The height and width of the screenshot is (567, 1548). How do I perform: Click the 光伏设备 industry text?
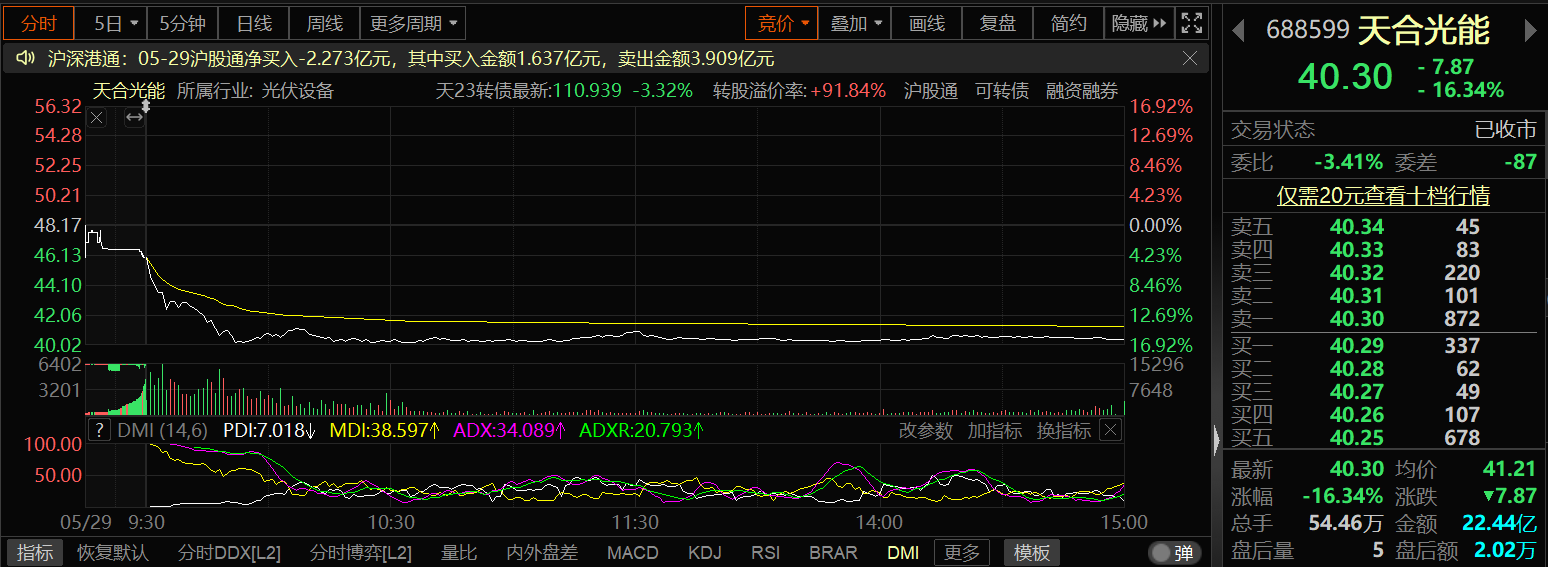click(x=298, y=91)
